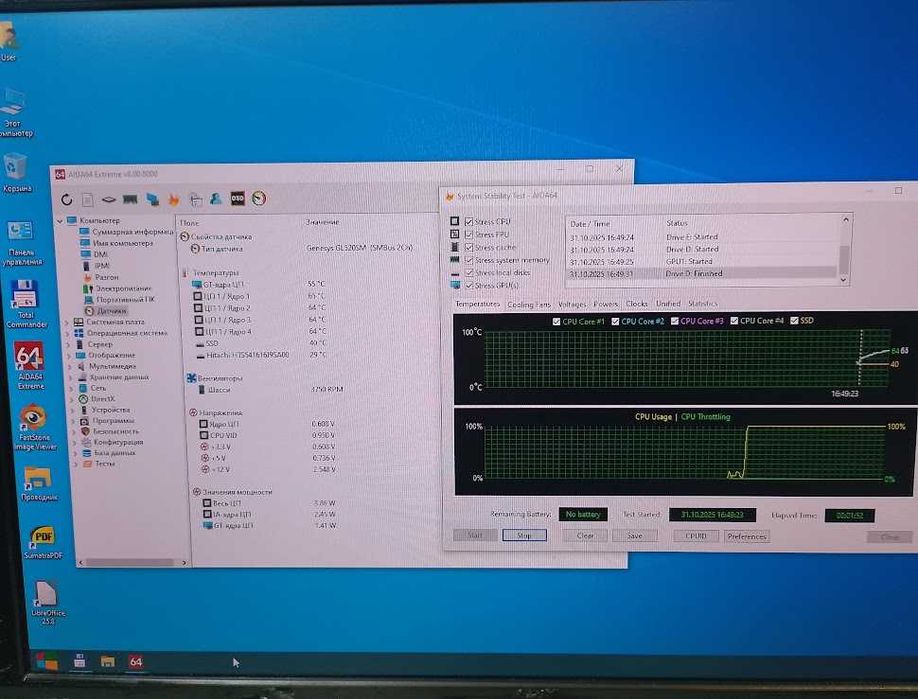Toggle the Stress cache checkbox

(469, 247)
